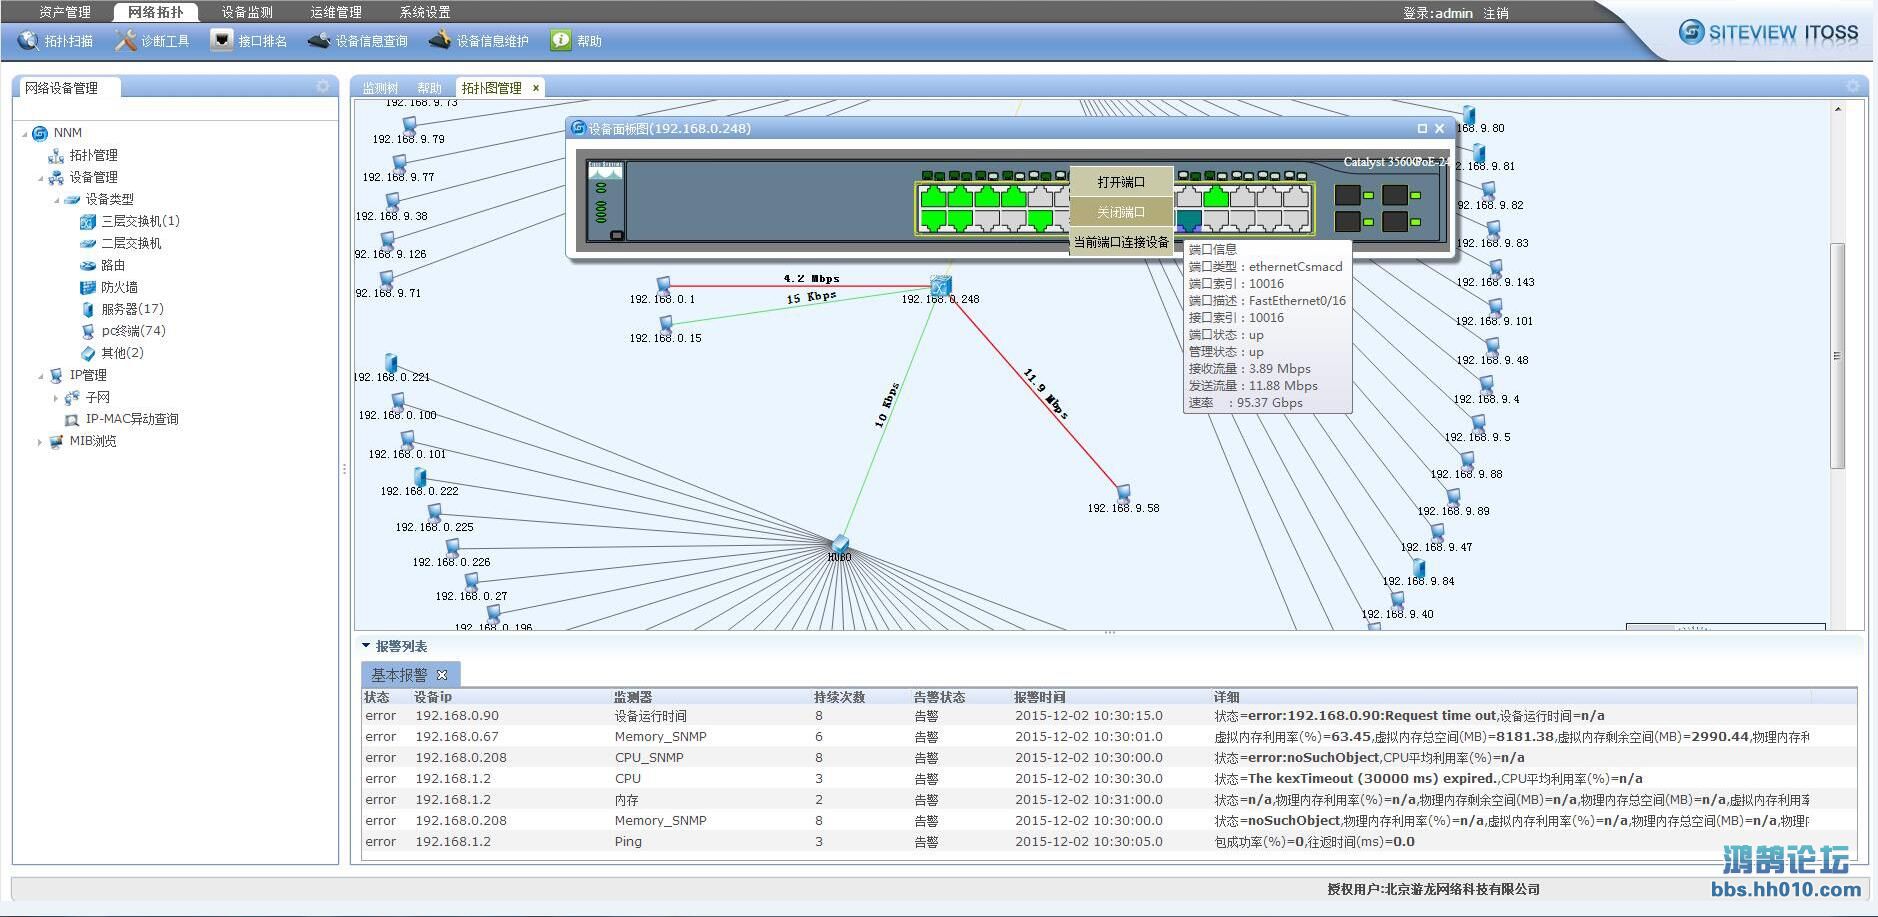Image resolution: width=1878 pixels, height=917 pixels.
Task: Select pc终端(74) in the device tree
Action: [x=133, y=331]
